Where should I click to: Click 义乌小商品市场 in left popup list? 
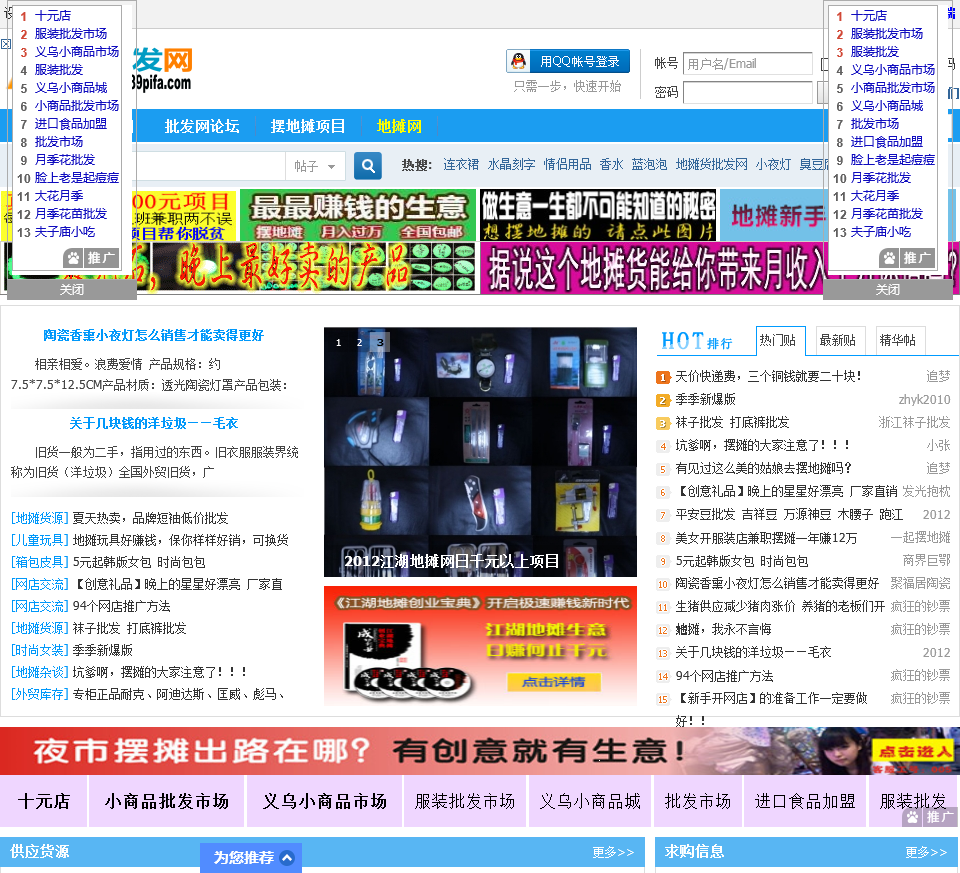point(77,52)
